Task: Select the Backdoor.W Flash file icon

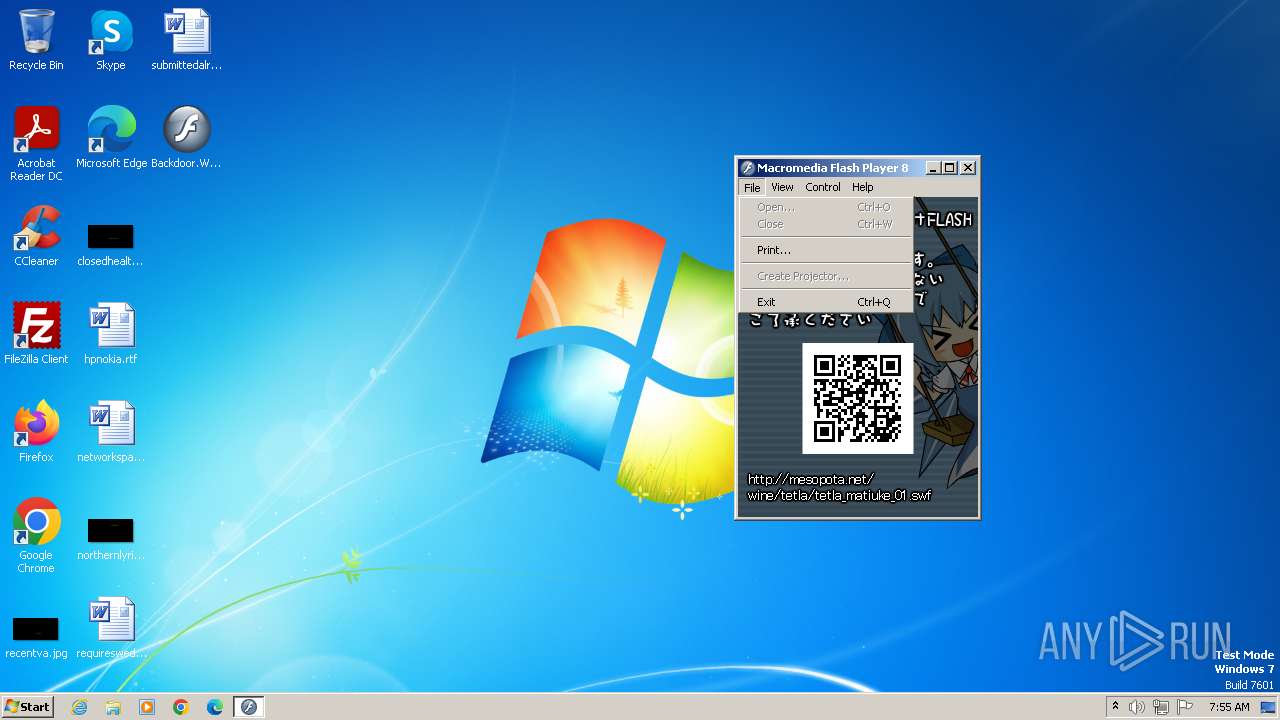Action: tap(186, 138)
